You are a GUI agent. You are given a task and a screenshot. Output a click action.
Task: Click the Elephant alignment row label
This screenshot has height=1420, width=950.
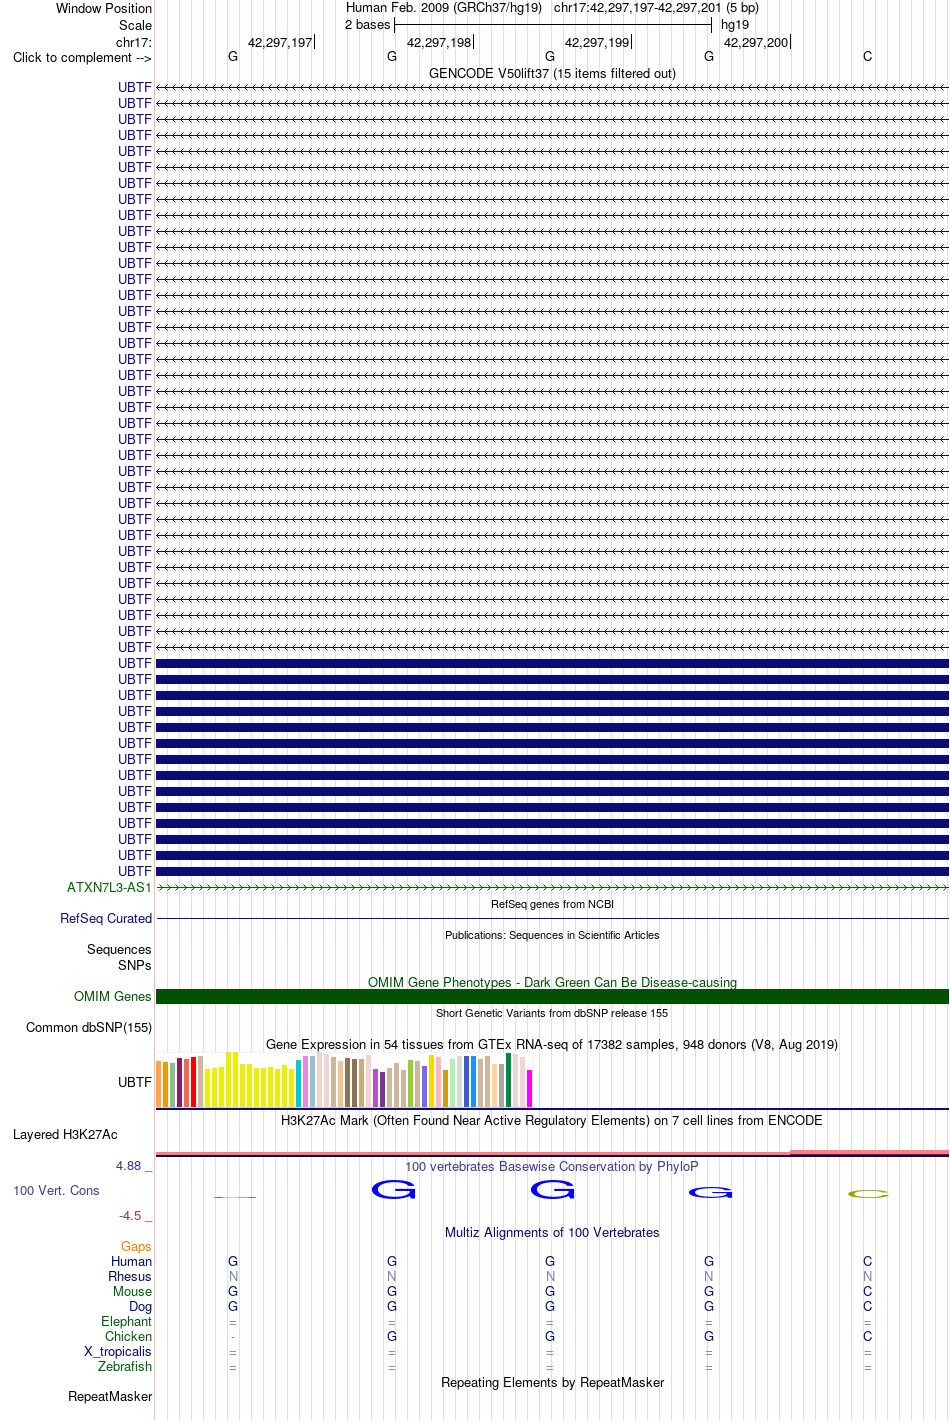point(127,1321)
